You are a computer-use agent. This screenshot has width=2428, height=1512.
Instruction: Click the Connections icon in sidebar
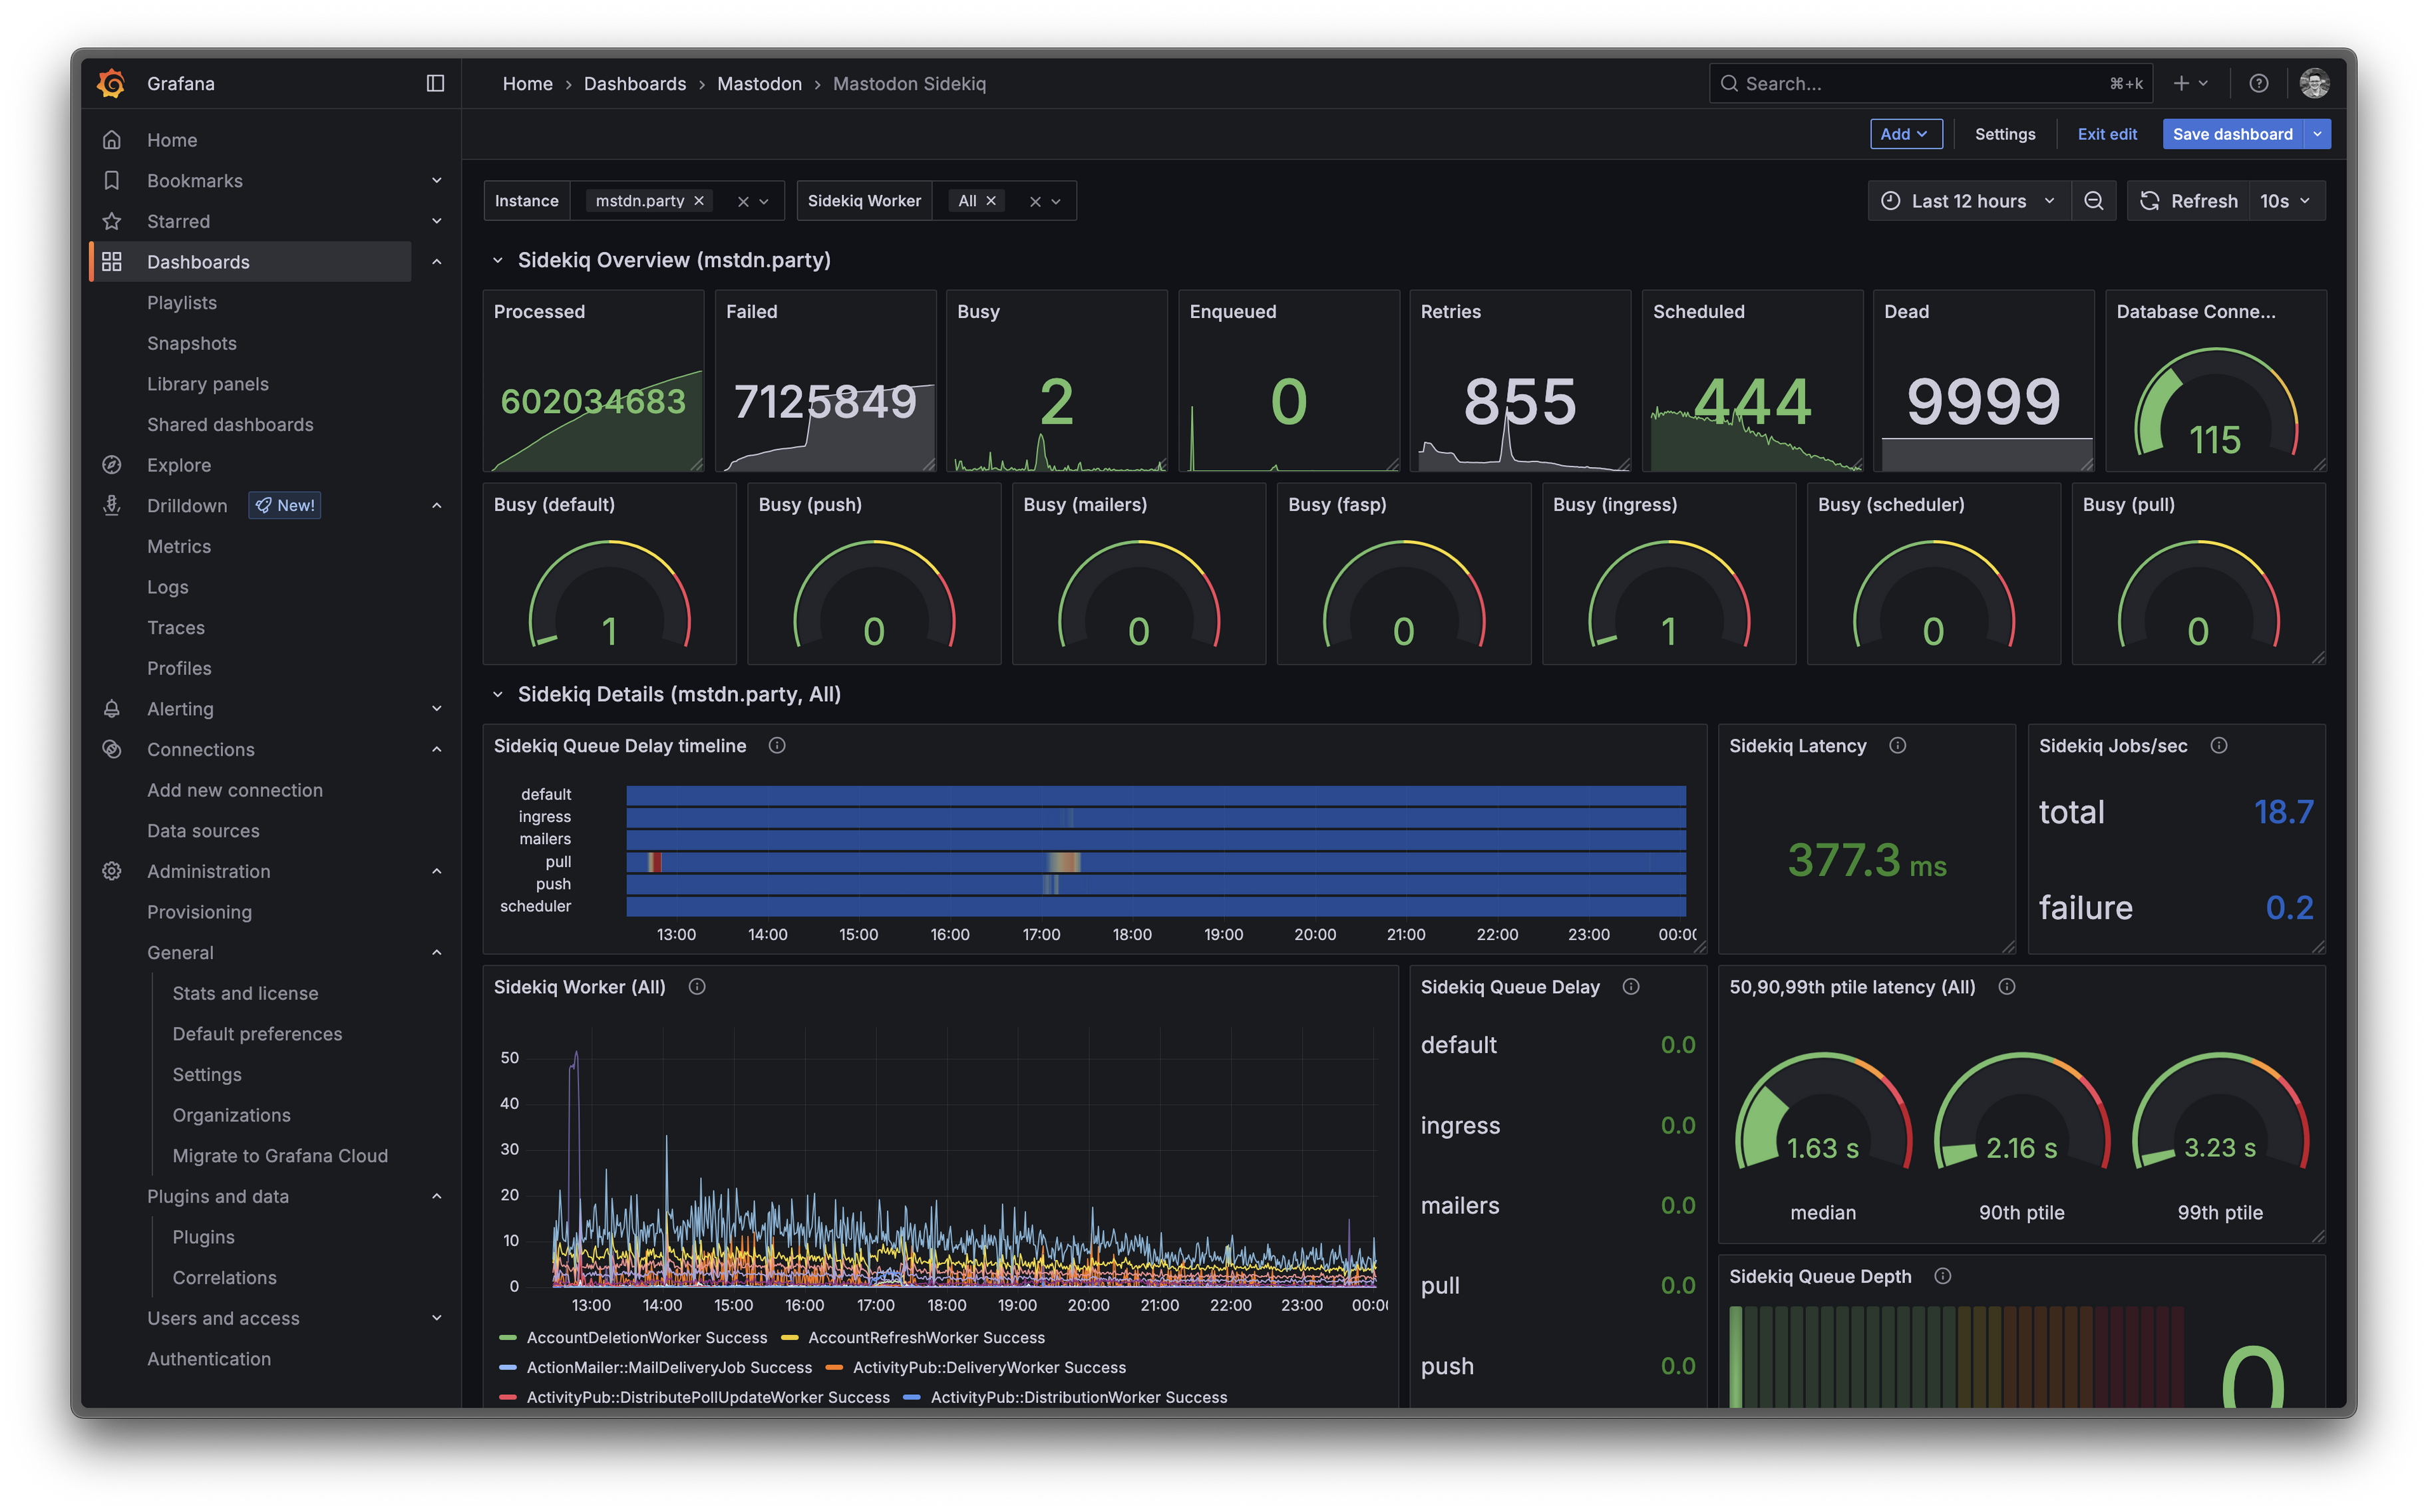(112, 749)
